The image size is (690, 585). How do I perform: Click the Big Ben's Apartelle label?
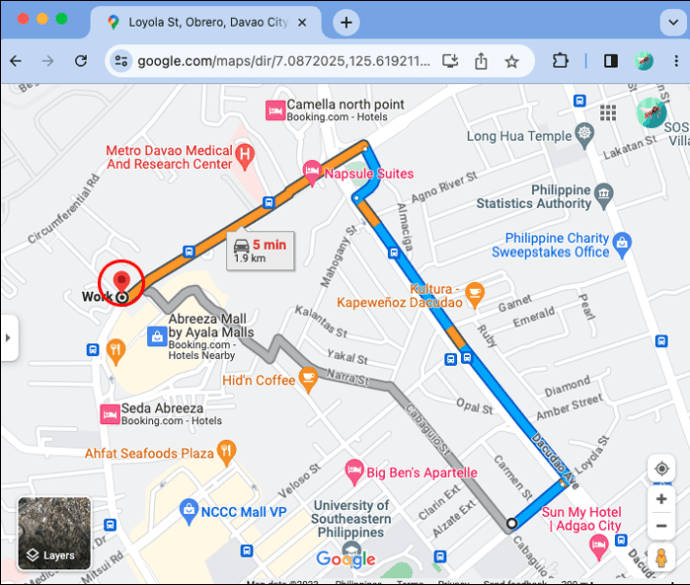click(422, 473)
